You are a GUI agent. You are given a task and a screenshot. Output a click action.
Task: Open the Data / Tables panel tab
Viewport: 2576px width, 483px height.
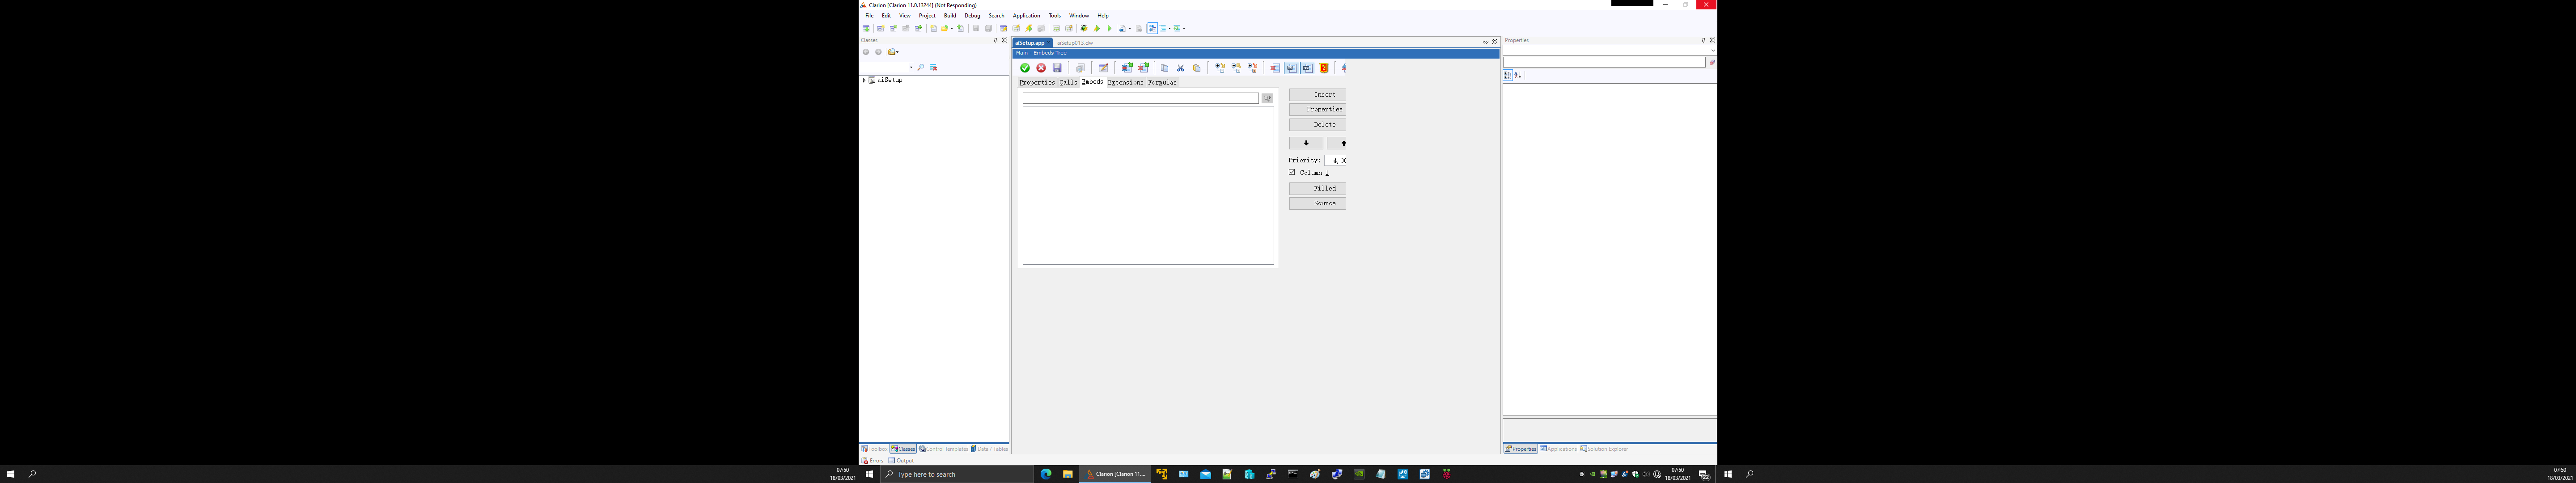989,449
